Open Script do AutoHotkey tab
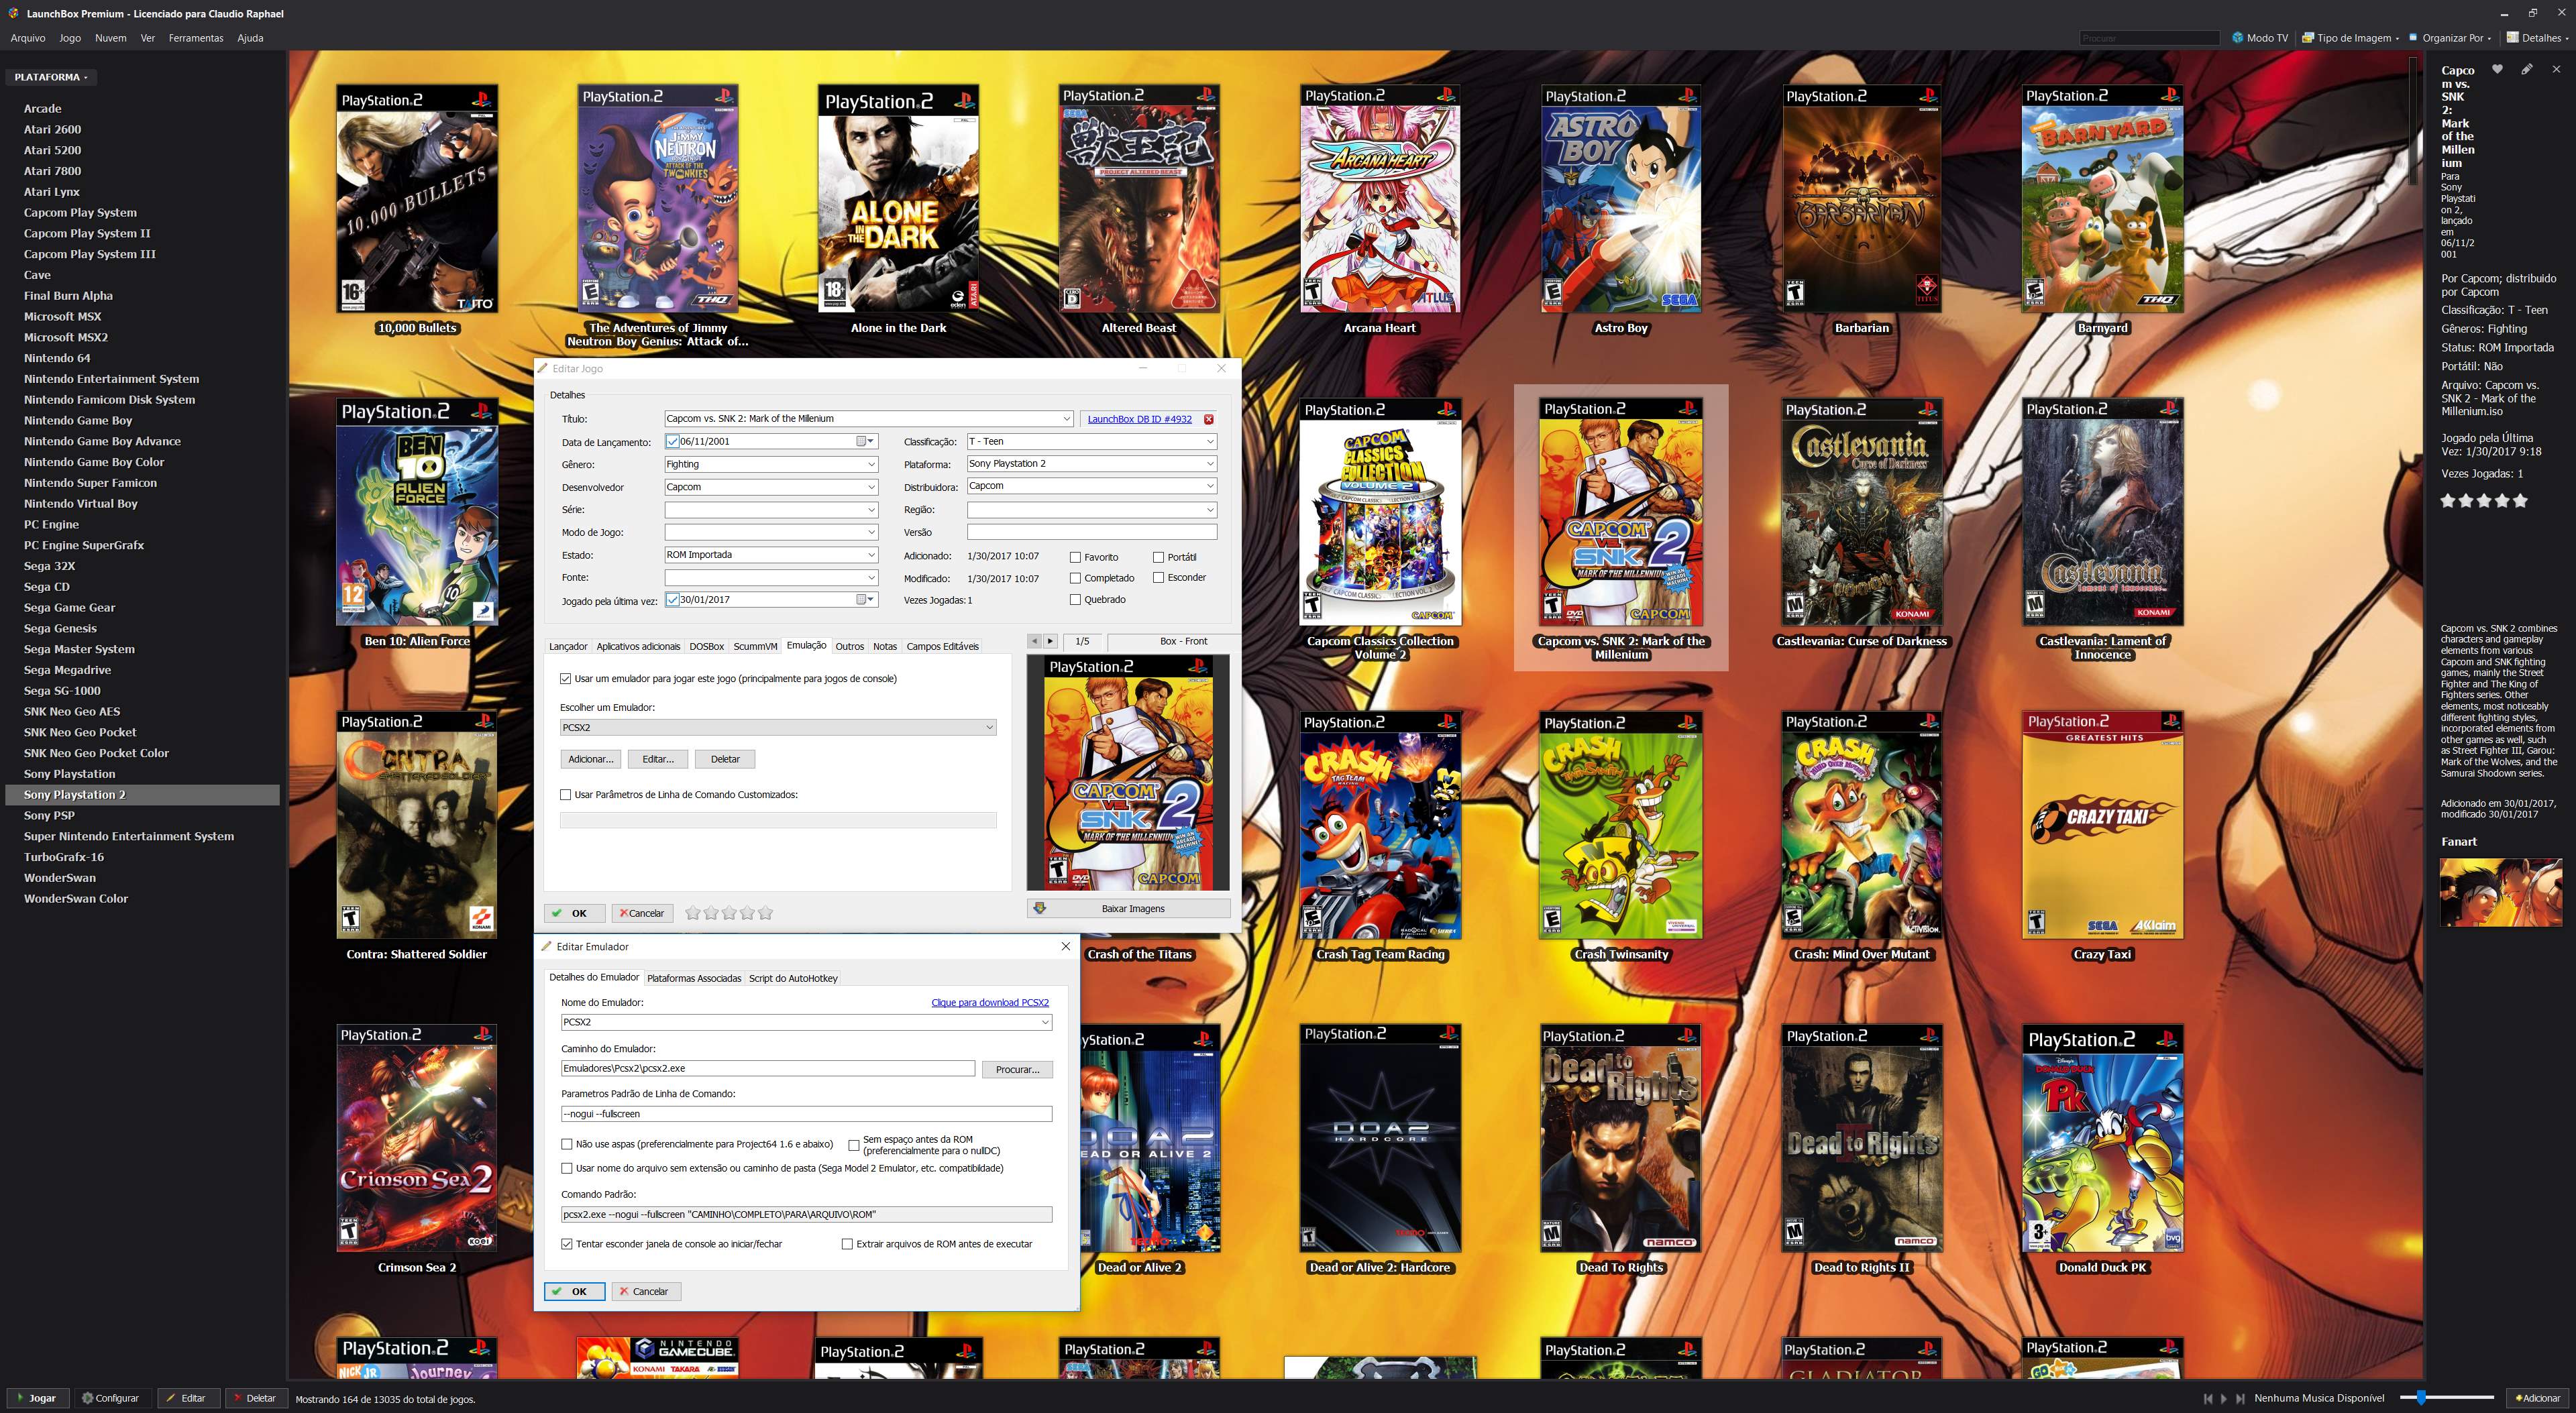Image resolution: width=2576 pixels, height=1413 pixels. (x=793, y=978)
